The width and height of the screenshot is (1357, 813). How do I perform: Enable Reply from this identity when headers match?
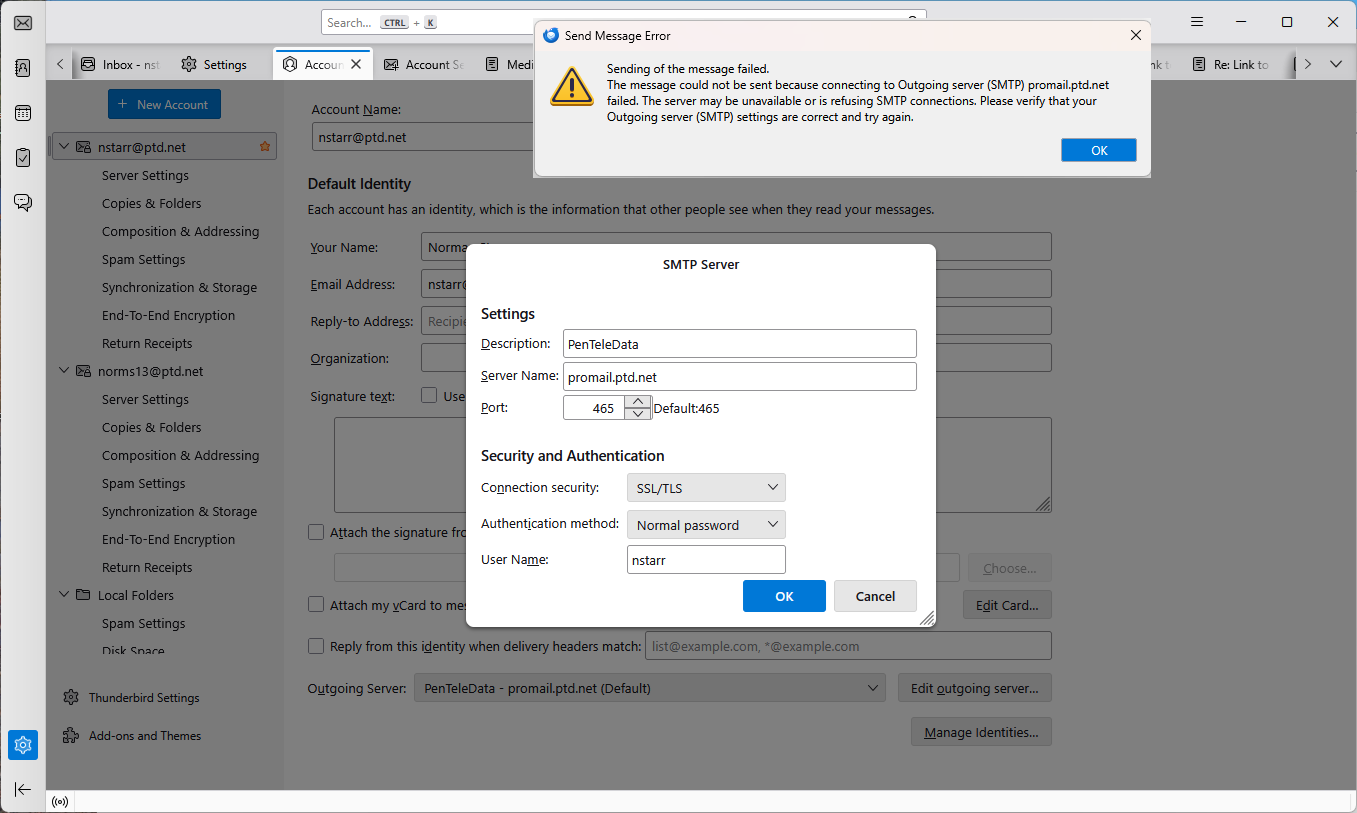[x=316, y=646]
